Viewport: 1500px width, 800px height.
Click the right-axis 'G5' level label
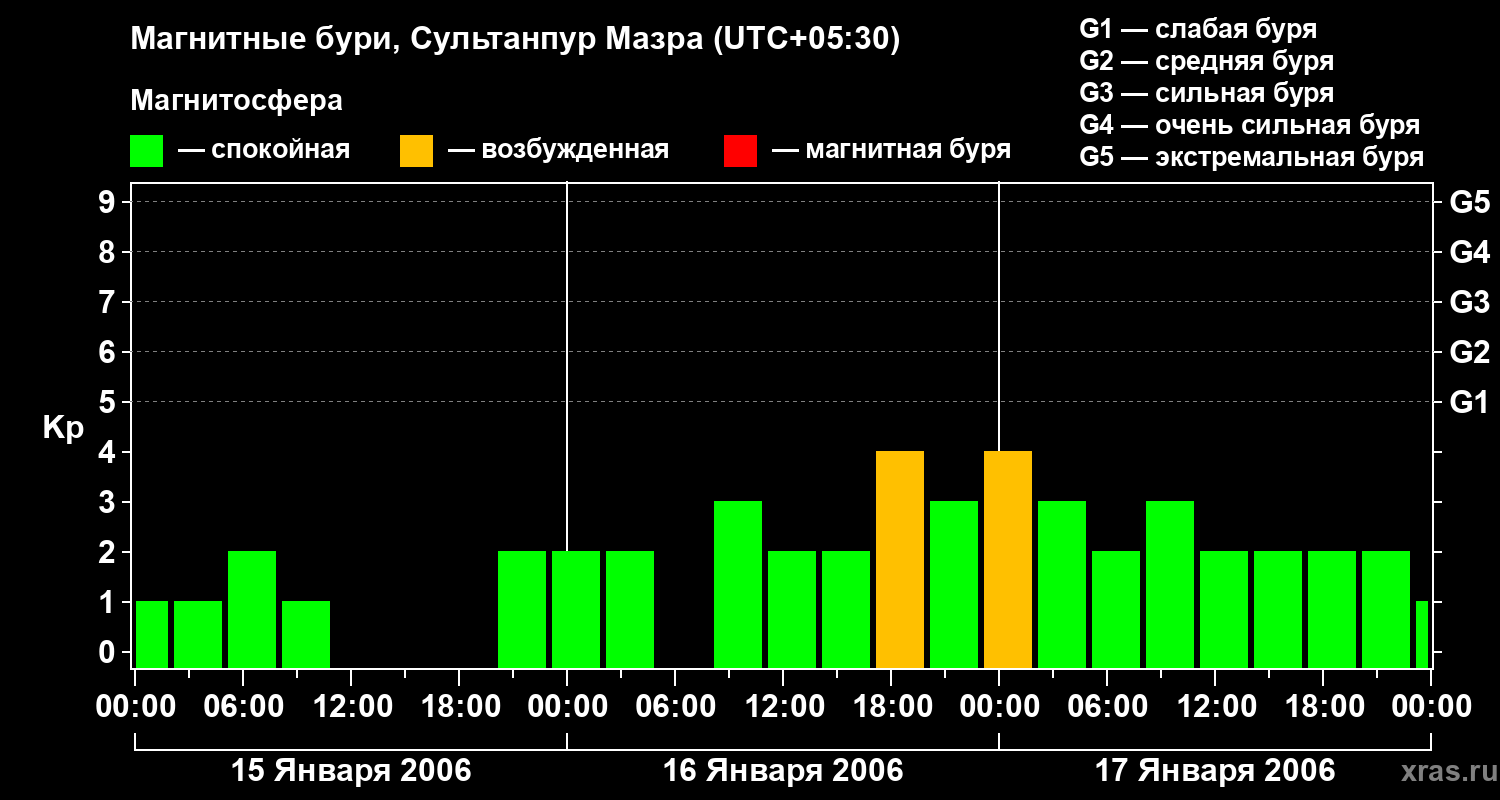[x=1470, y=203]
